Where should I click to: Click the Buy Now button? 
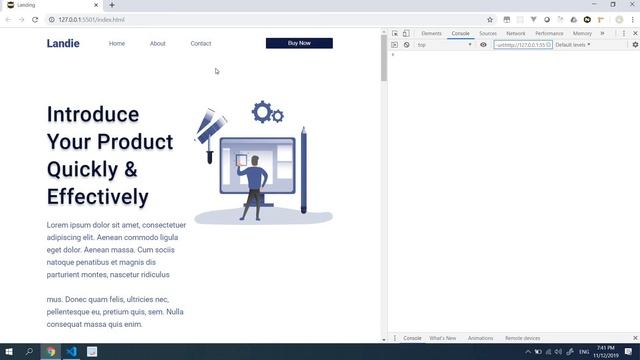pos(299,43)
